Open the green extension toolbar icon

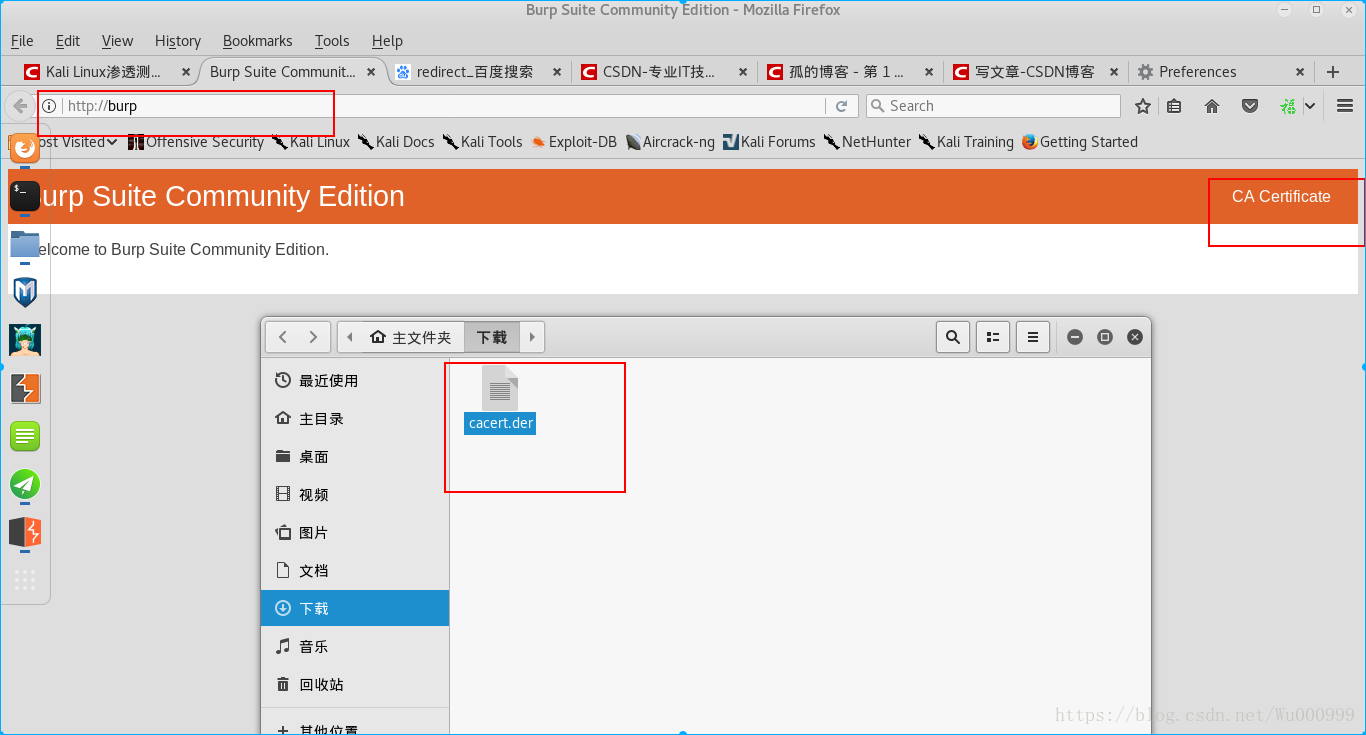[1288, 106]
